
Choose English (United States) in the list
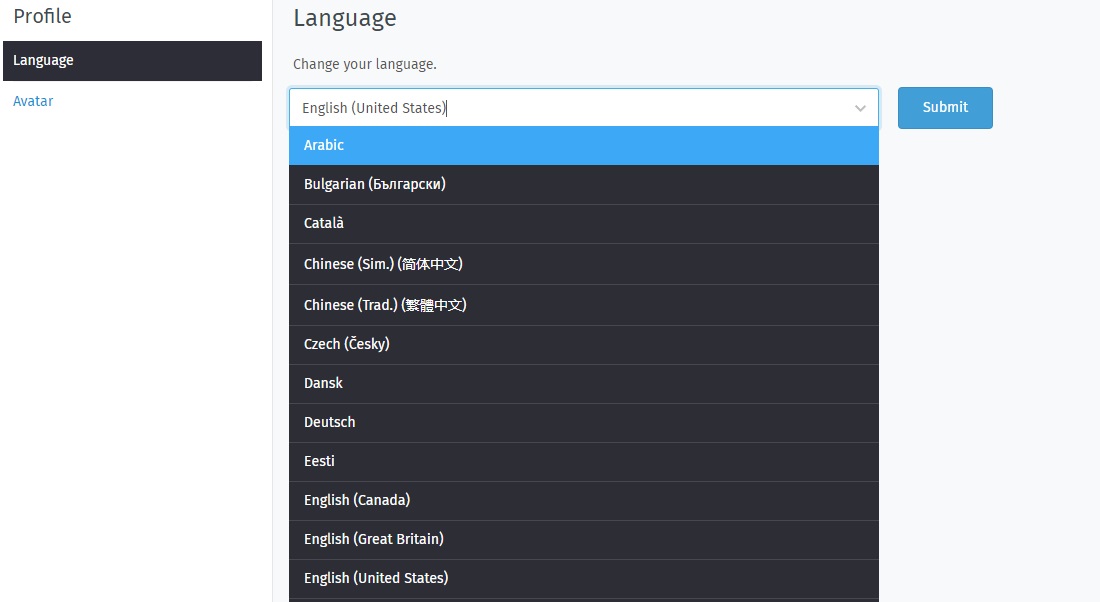(584, 579)
